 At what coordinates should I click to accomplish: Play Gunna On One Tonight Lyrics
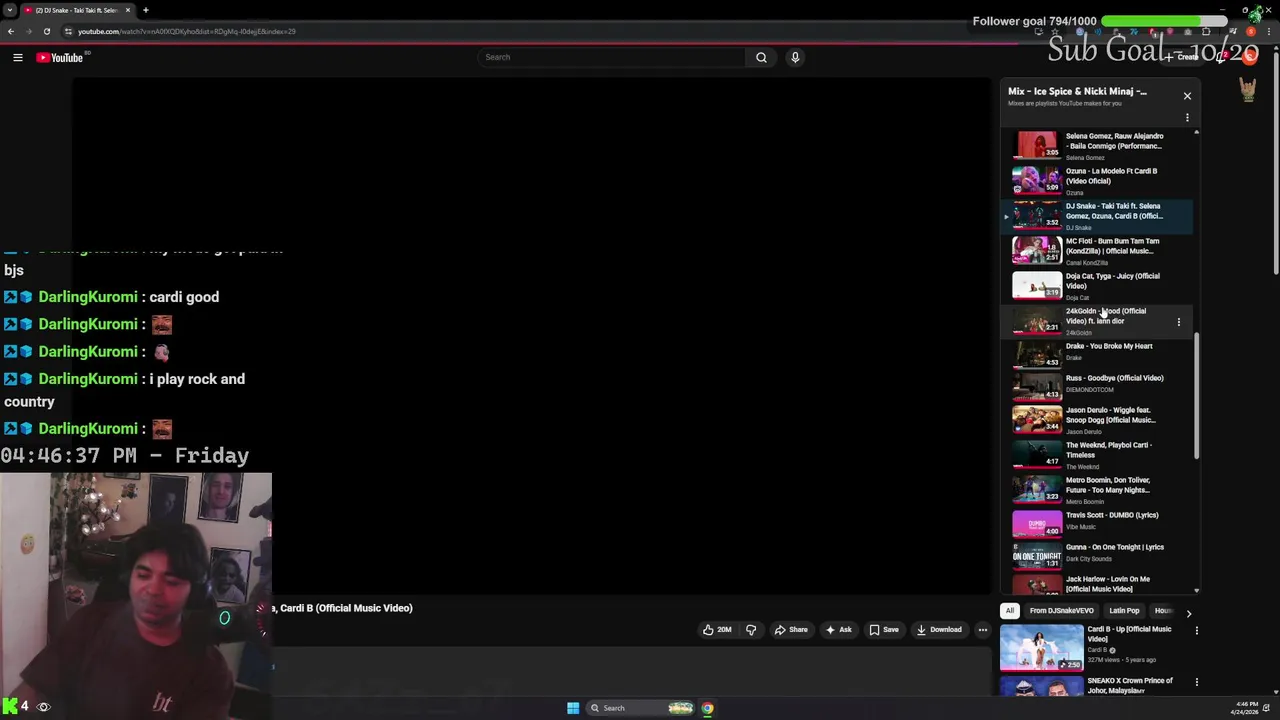[x=1097, y=554]
